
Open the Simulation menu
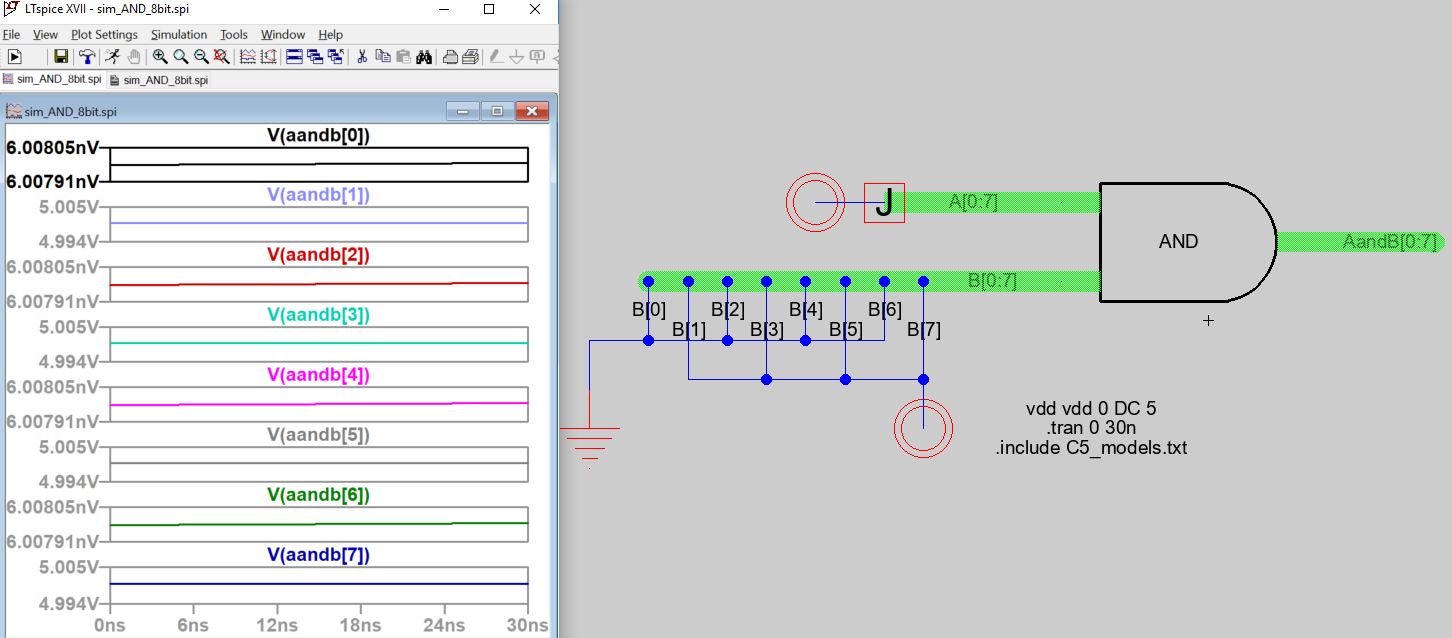pos(178,34)
